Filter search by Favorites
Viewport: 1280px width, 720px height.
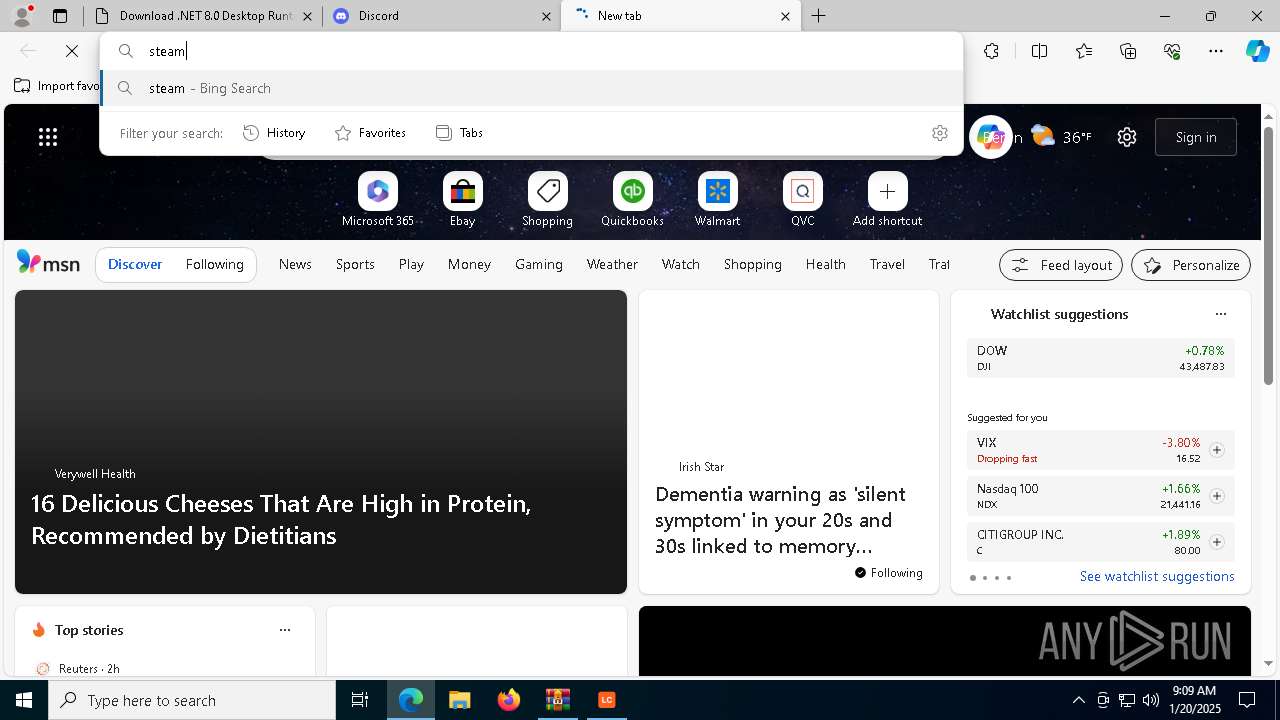[x=371, y=133]
